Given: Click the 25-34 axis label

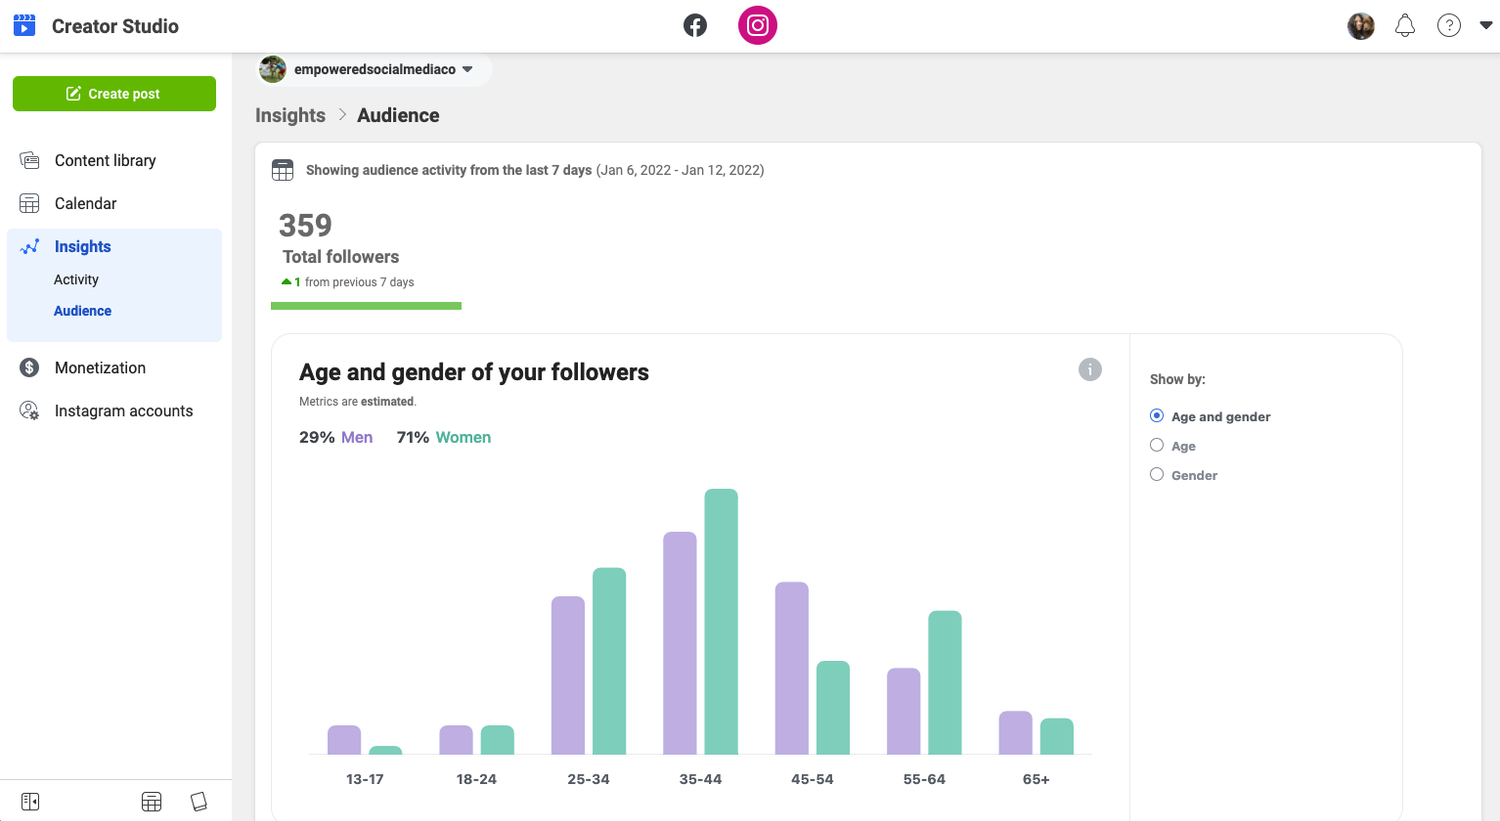Looking at the screenshot, I should [588, 779].
